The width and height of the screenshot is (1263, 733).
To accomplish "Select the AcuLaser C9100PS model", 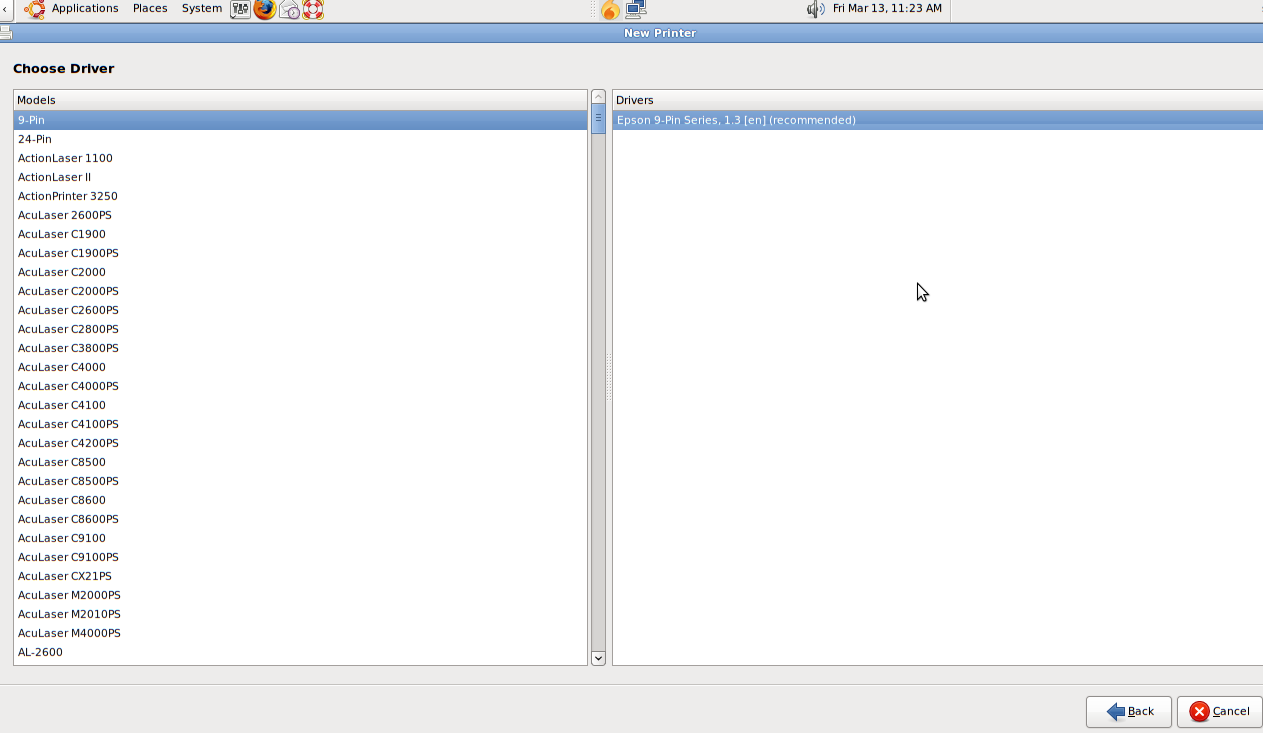I will point(300,557).
